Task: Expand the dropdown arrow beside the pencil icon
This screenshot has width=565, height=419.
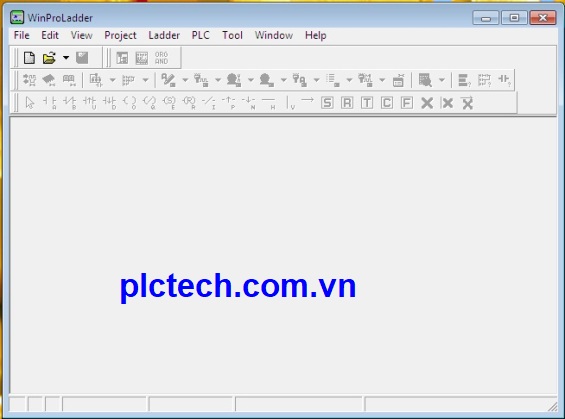Action: [x=185, y=80]
